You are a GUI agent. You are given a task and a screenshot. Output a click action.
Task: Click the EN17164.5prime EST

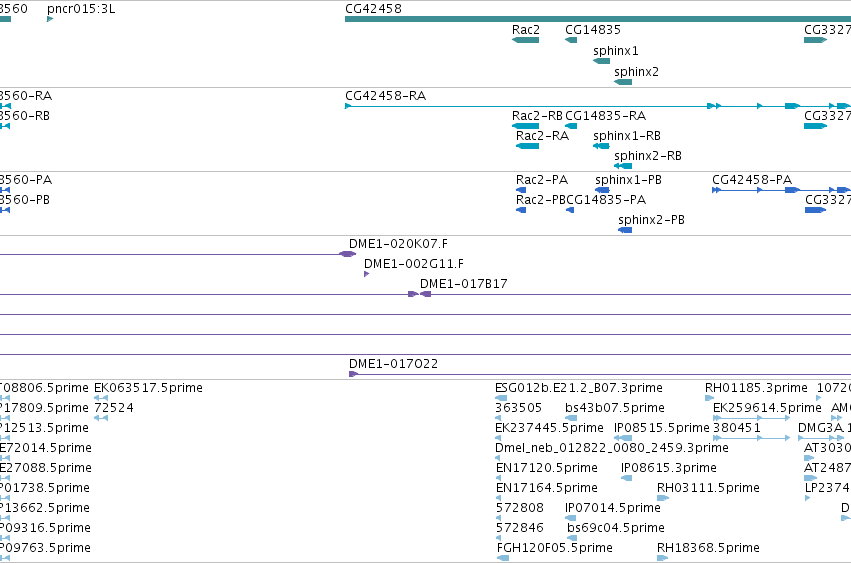coord(498,498)
